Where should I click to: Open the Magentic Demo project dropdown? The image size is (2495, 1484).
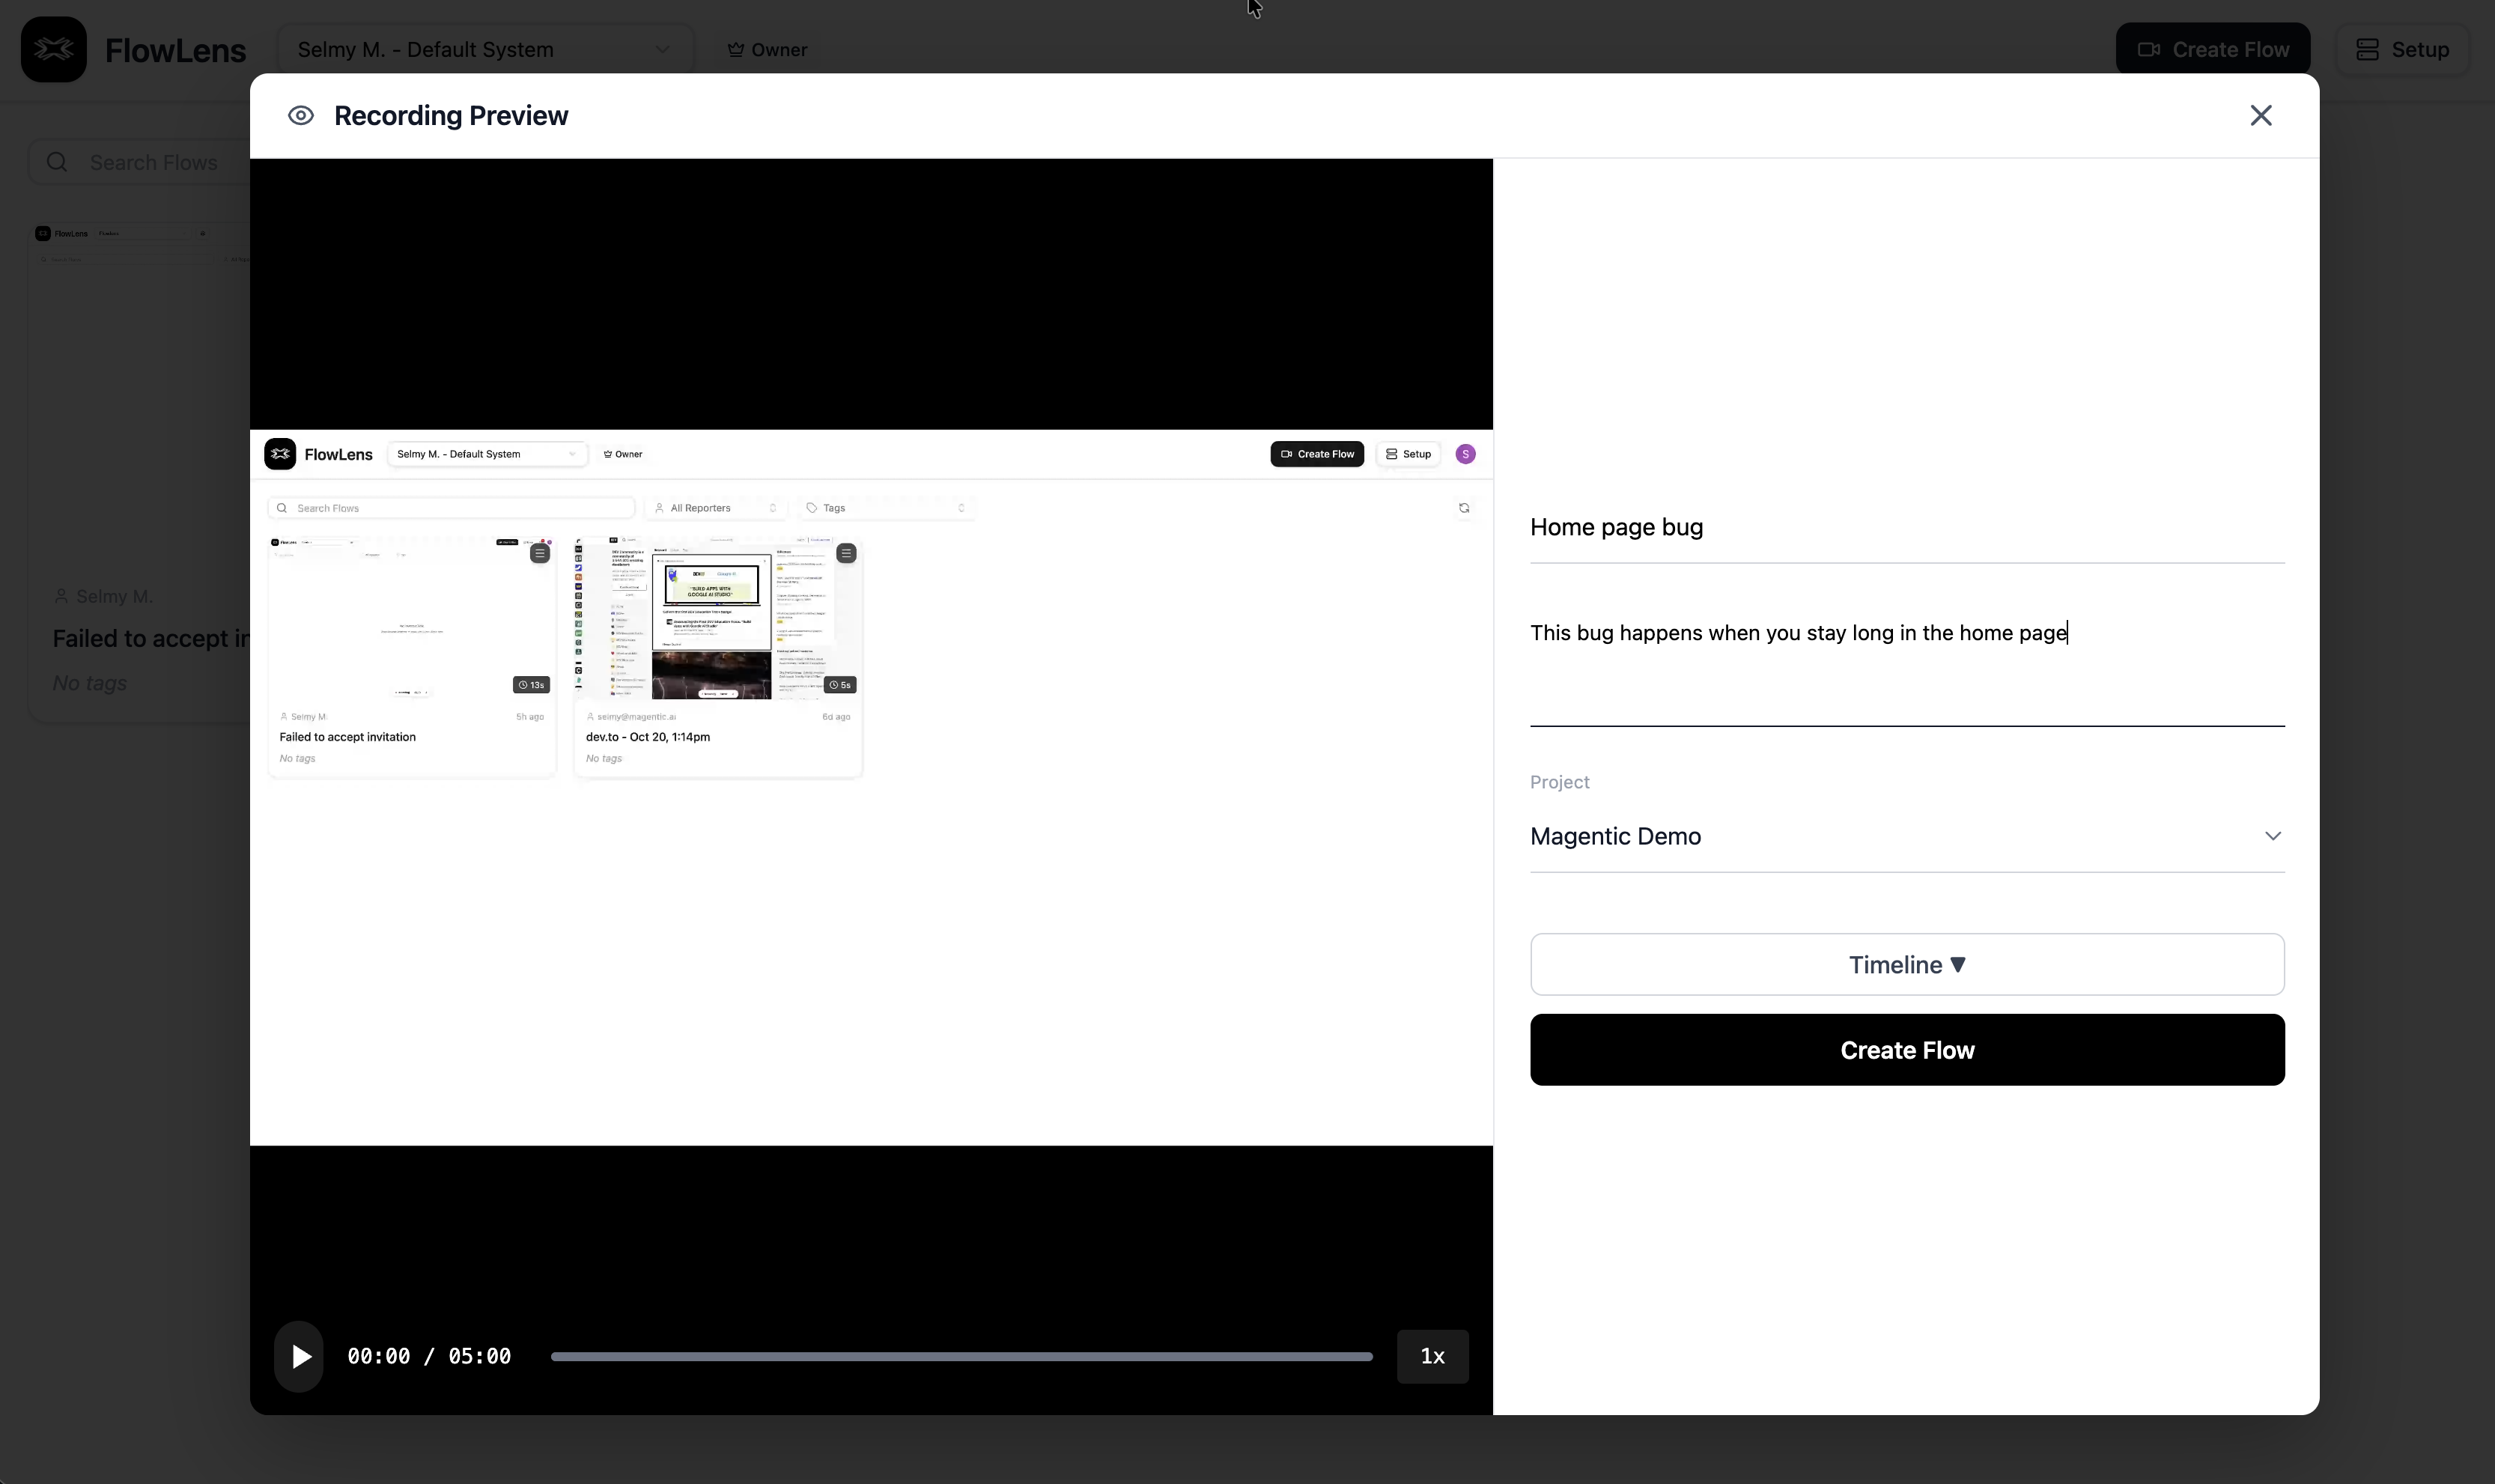coord(1906,836)
